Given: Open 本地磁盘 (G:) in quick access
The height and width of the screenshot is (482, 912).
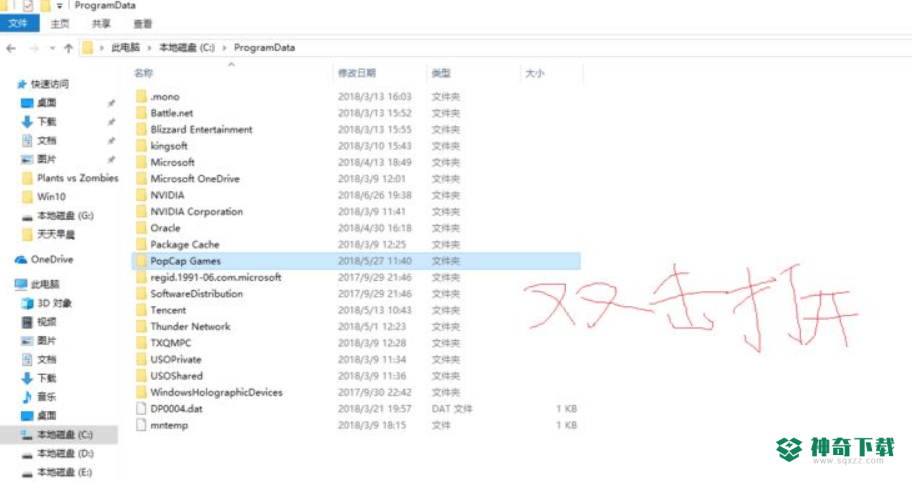Looking at the screenshot, I should pyautogui.click(x=65, y=216).
